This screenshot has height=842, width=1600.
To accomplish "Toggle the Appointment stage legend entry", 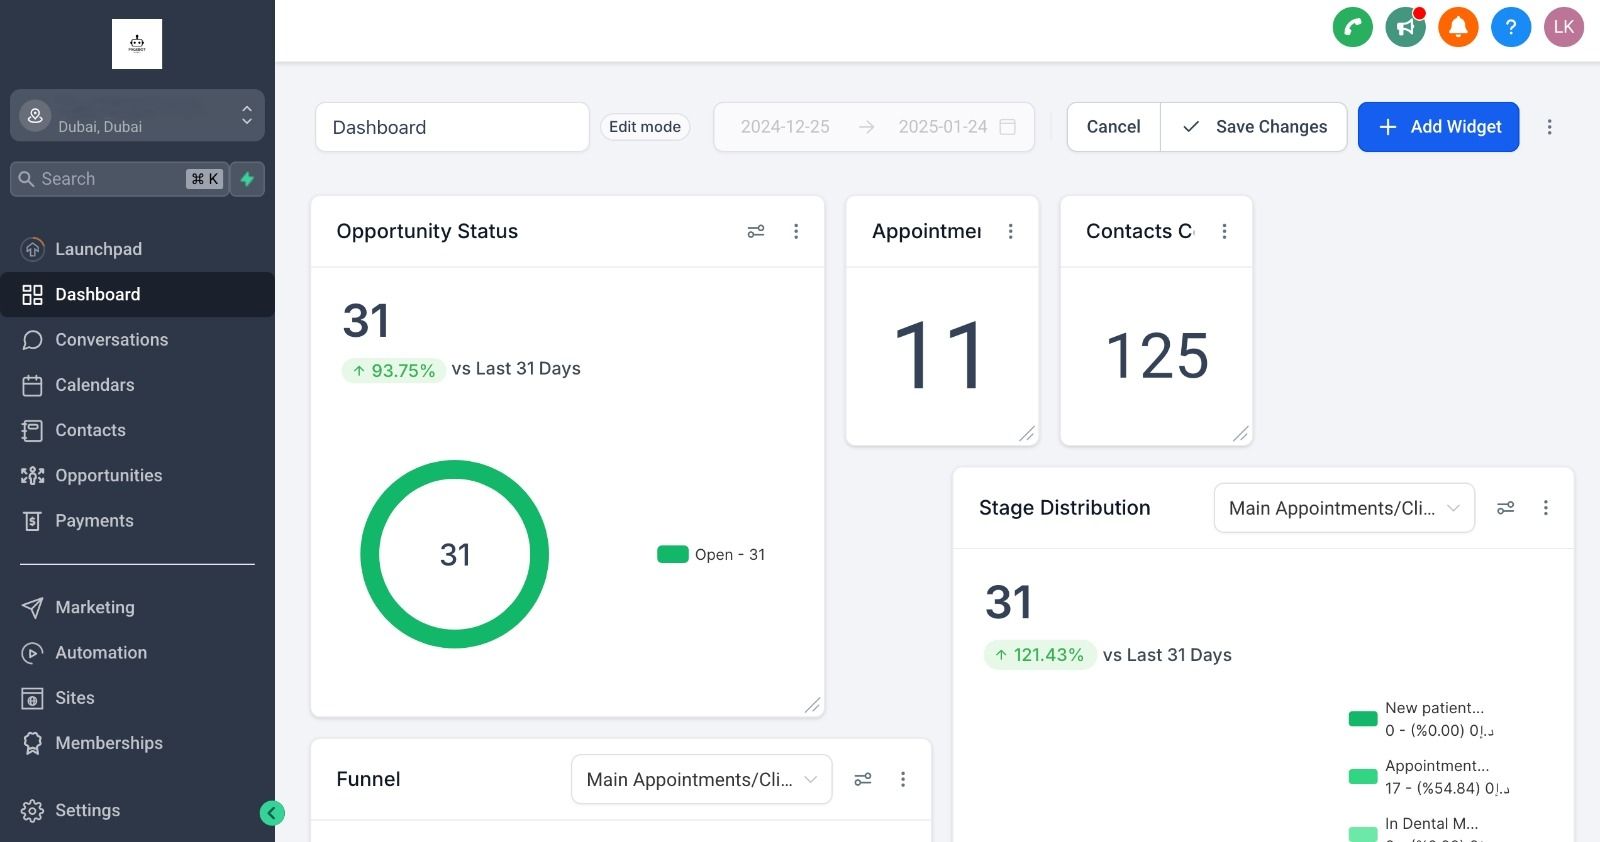I will pyautogui.click(x=1428, y=777).
